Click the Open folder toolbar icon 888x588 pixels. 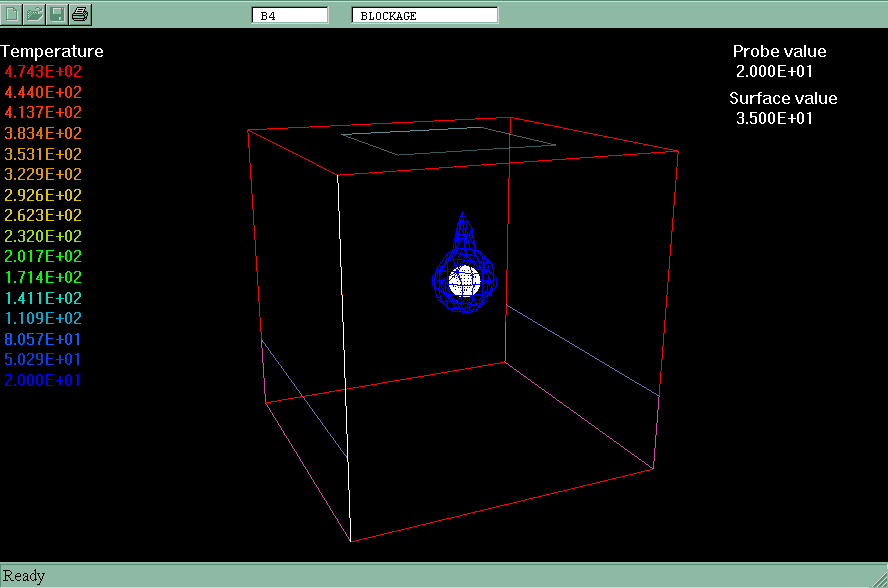[35, 14]
